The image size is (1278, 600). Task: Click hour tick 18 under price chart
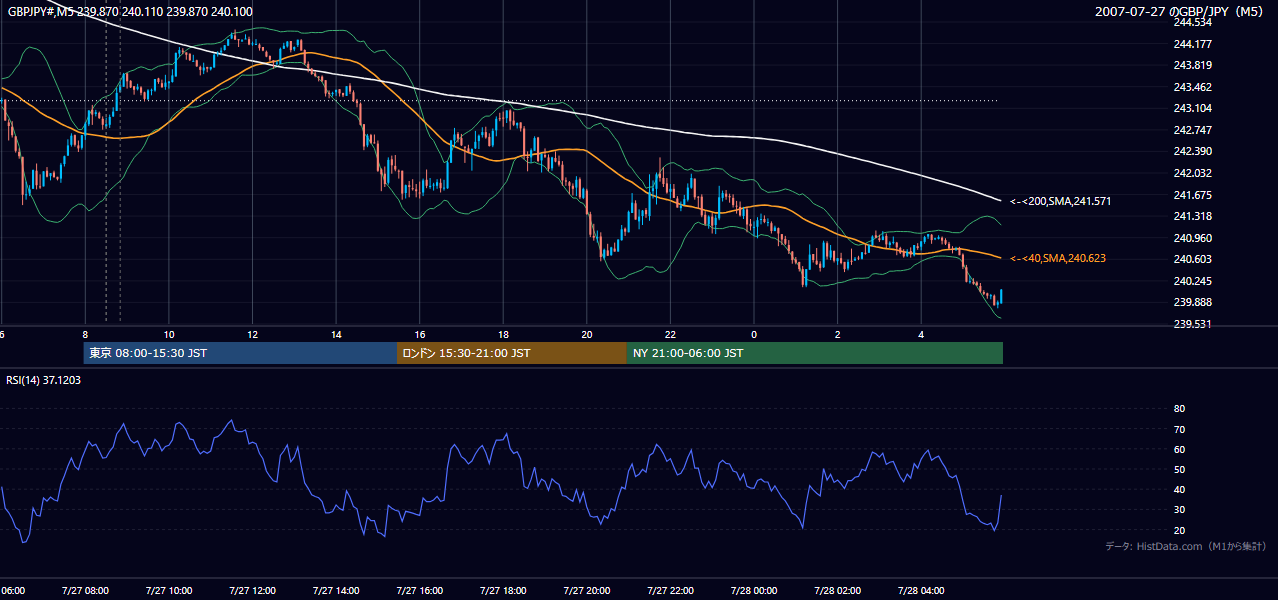(503, 334)
